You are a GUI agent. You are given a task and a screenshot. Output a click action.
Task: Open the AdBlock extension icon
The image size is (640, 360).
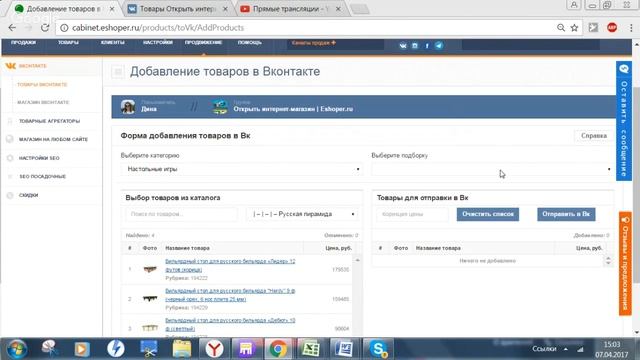click(612, 27)
